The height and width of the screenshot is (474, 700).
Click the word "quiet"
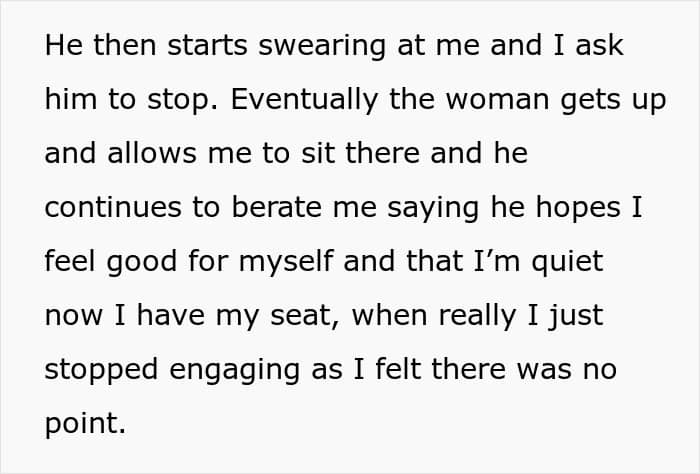pyautogui.click(x=567, y=262)
